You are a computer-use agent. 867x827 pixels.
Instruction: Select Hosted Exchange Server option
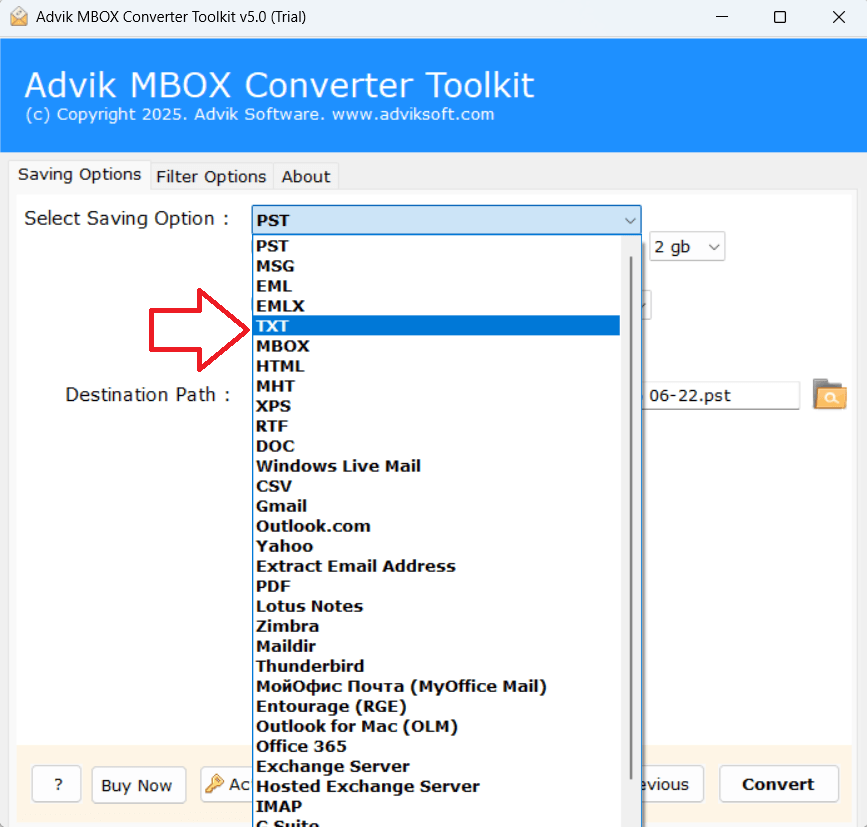[x=436, y=786]
